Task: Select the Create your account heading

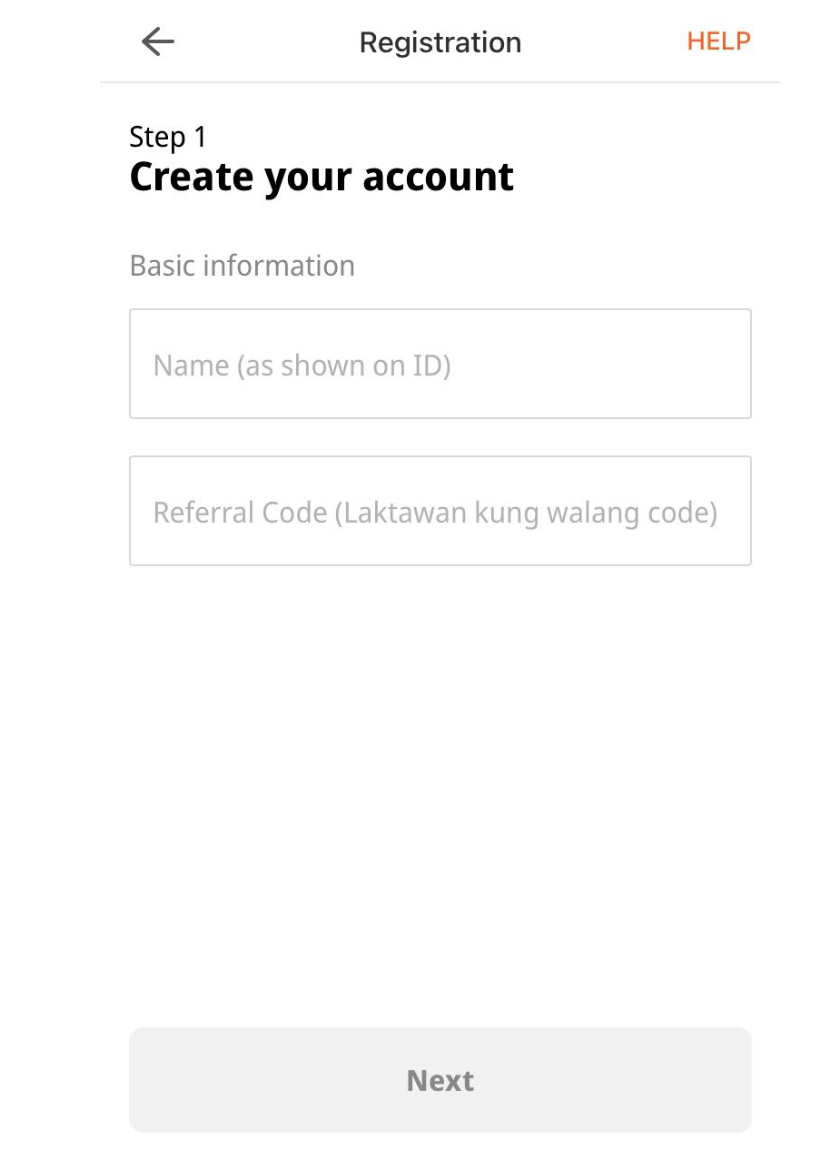Action: [x=321, y=177]
